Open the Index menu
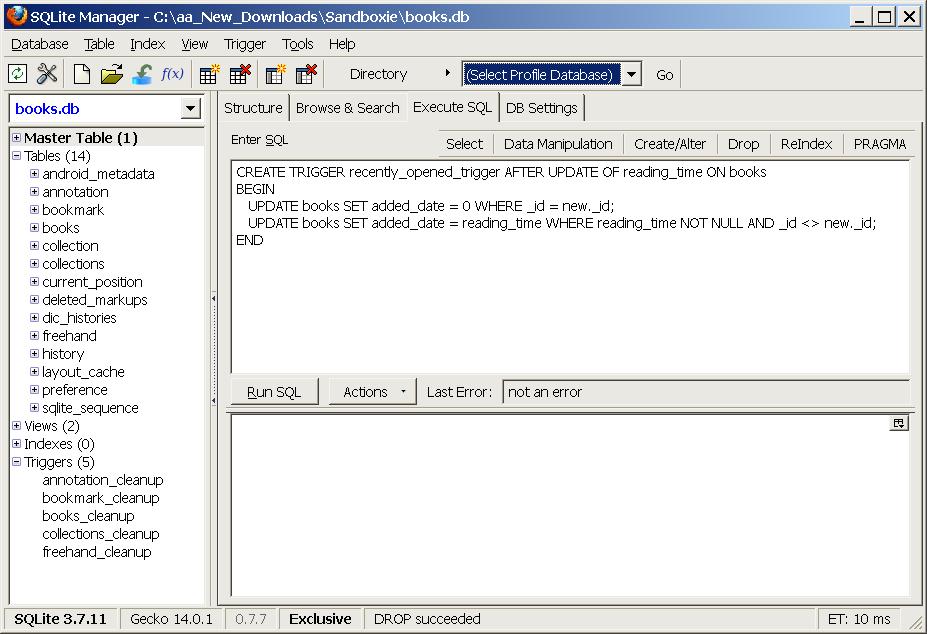 pyautogui.click(x=147, y=44)
